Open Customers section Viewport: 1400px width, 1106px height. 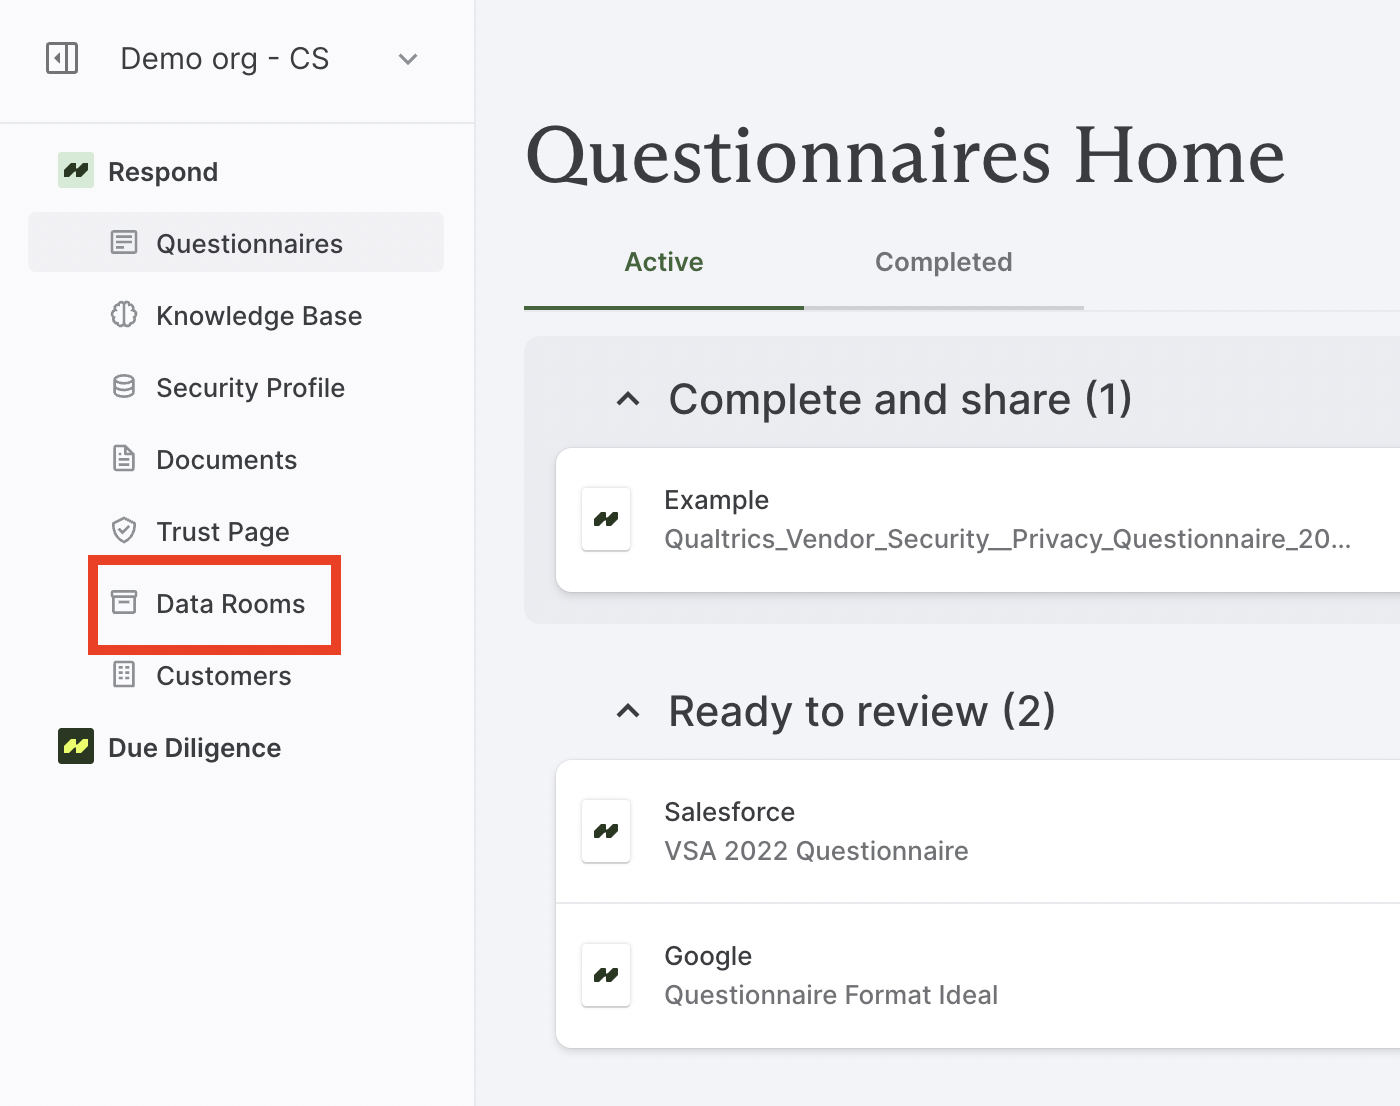(224, 676)
